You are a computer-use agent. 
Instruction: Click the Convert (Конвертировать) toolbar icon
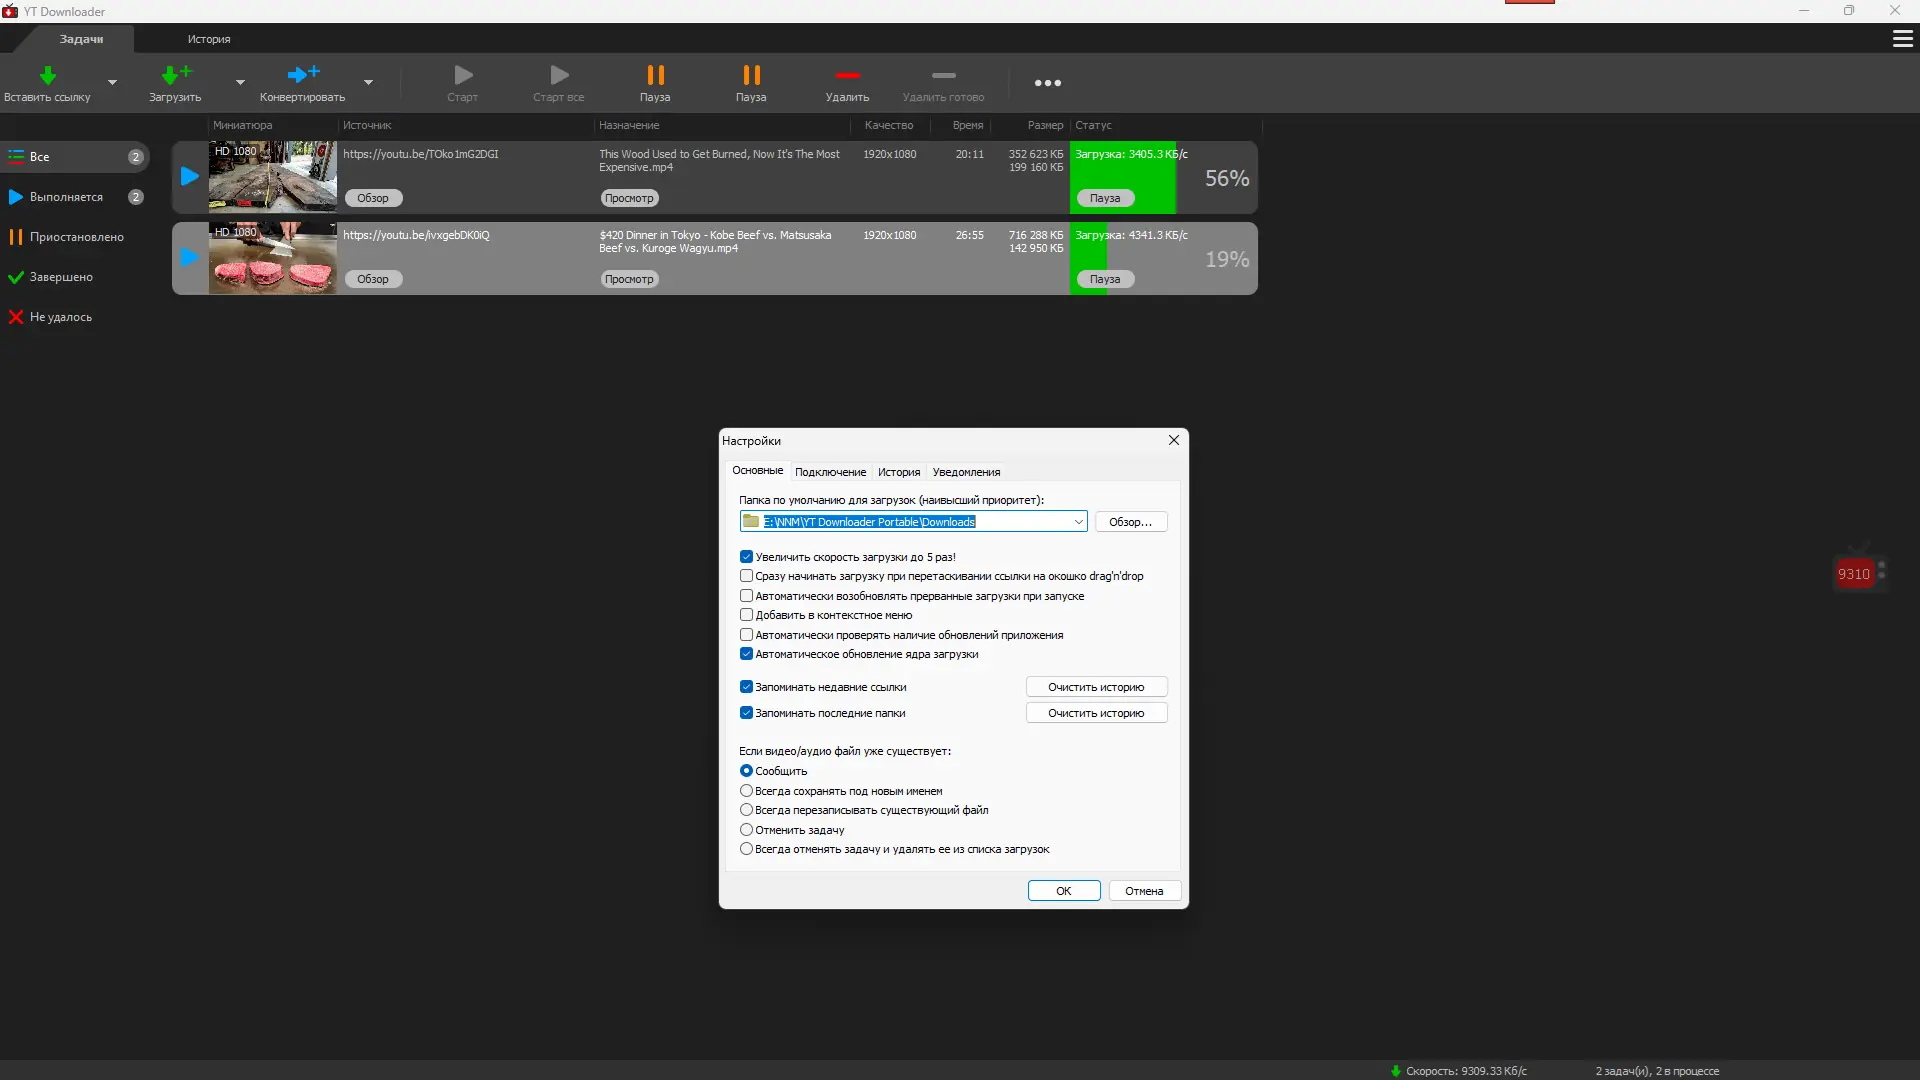[x=302, y=76]
